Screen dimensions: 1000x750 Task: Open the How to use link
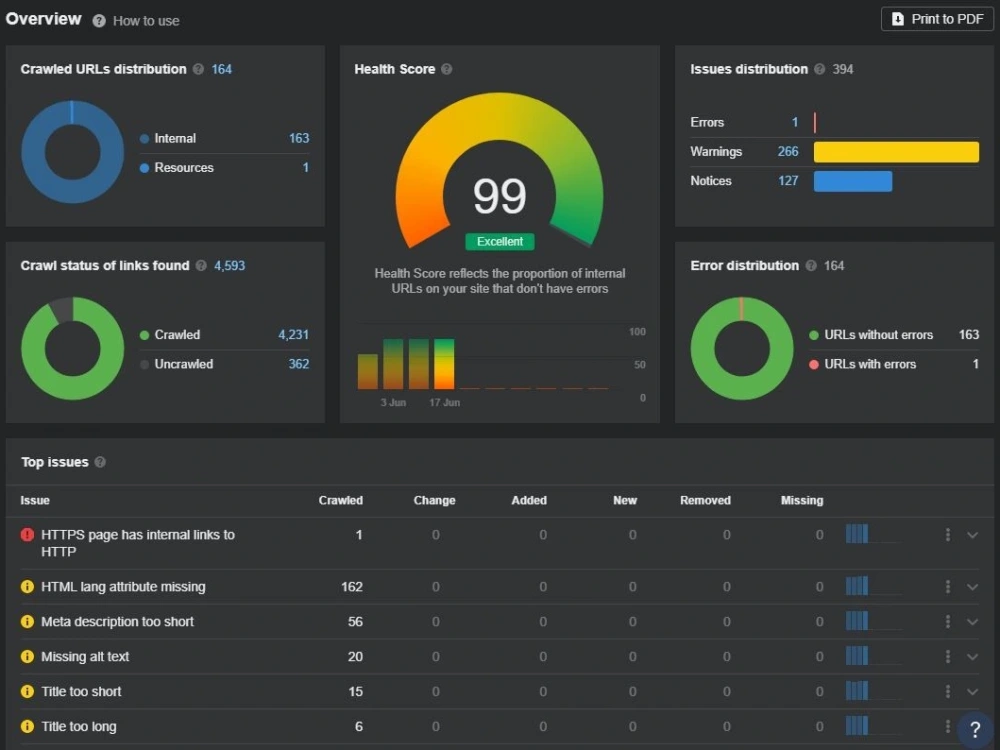pyautogui.click(x=146, y=21)
